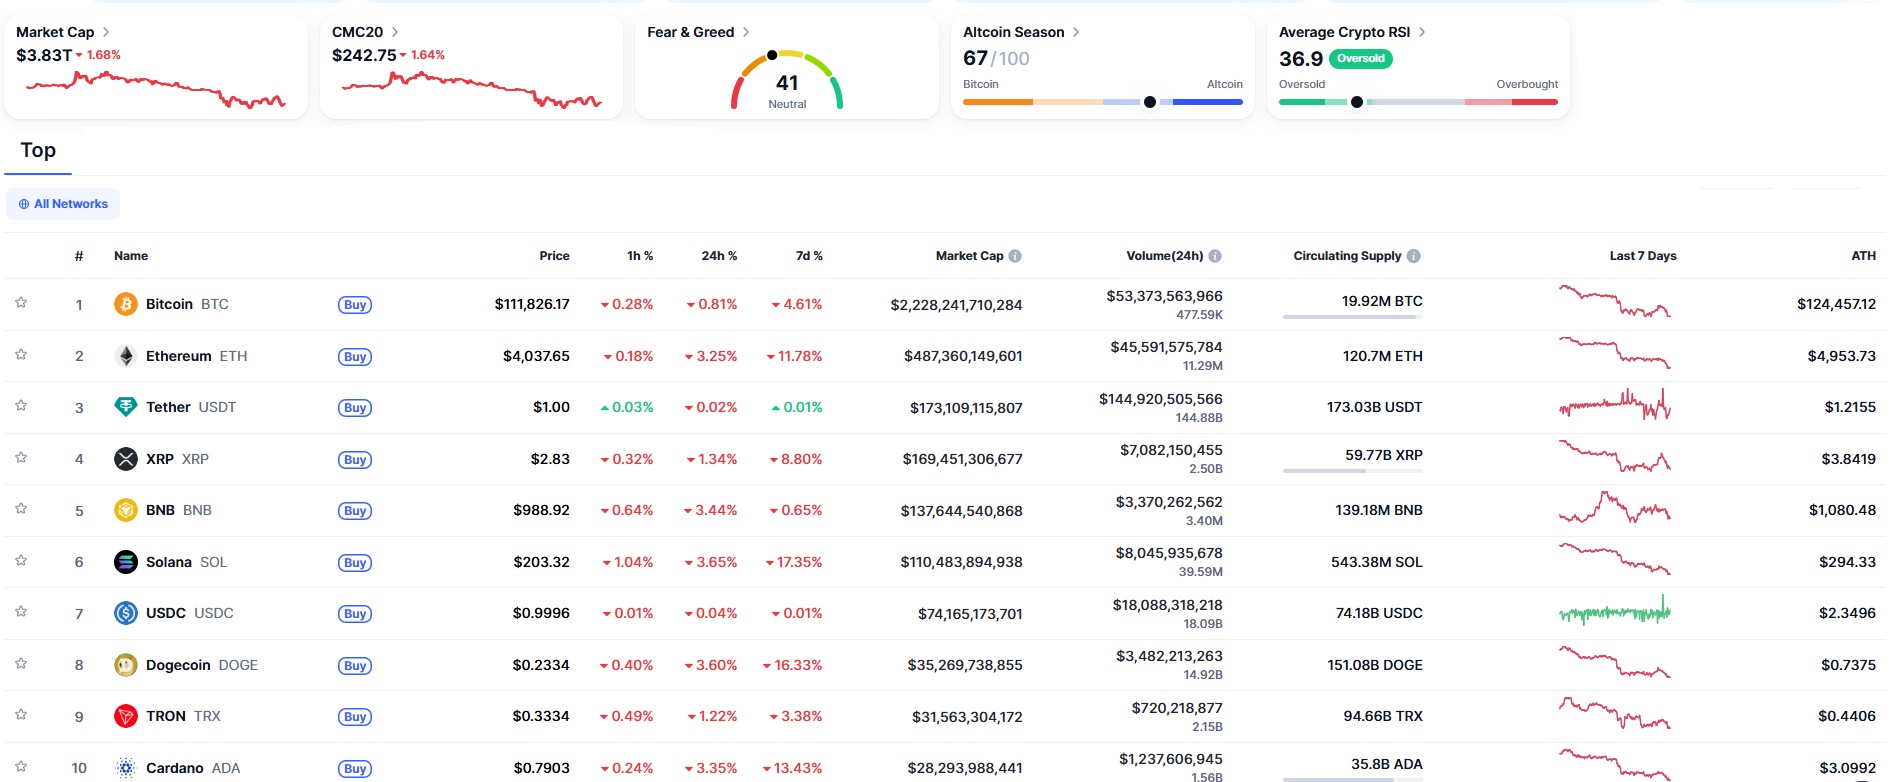
Task: Star Solana to add to watchlist
Action: [x=21, y=561]
